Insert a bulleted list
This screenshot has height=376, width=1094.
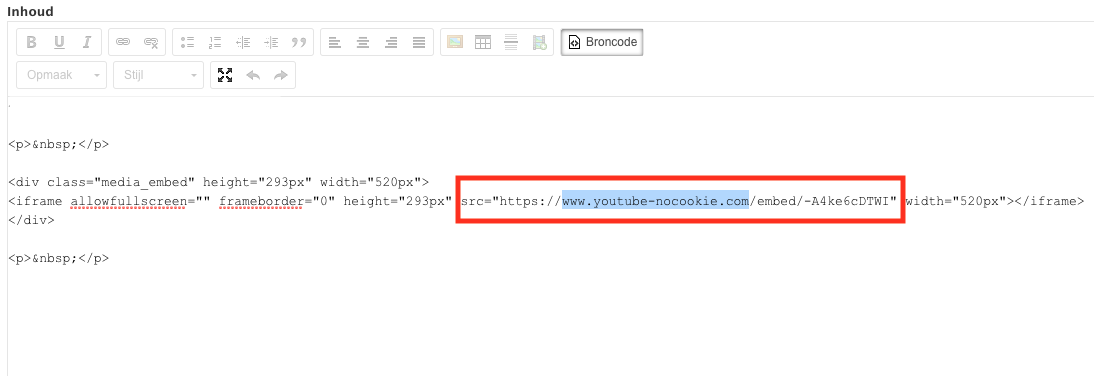187,42
